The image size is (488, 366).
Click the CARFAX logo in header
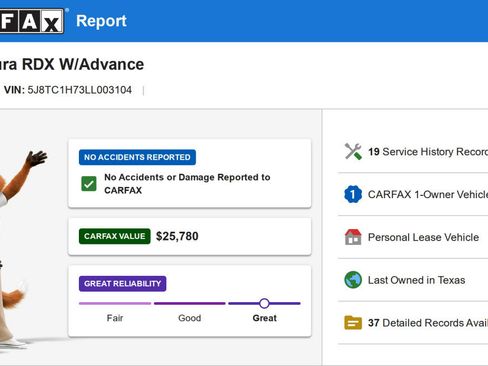coord(32,21)
